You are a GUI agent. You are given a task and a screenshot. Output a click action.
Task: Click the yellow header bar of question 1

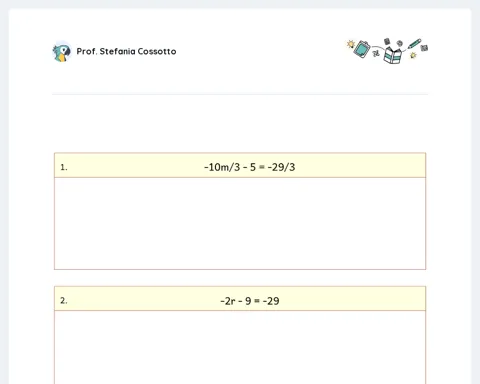(x=240, y=165)
